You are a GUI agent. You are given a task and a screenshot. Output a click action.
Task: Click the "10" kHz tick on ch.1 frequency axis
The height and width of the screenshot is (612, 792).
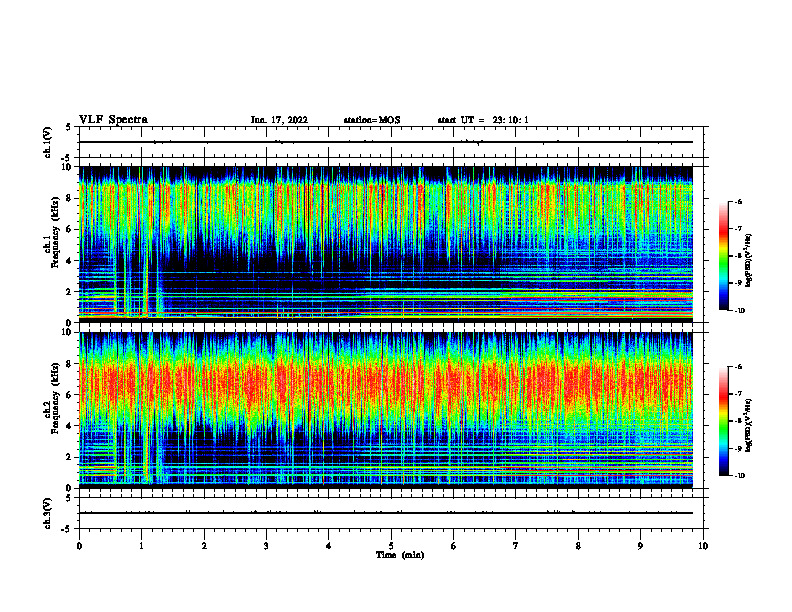tap(68, 167)
